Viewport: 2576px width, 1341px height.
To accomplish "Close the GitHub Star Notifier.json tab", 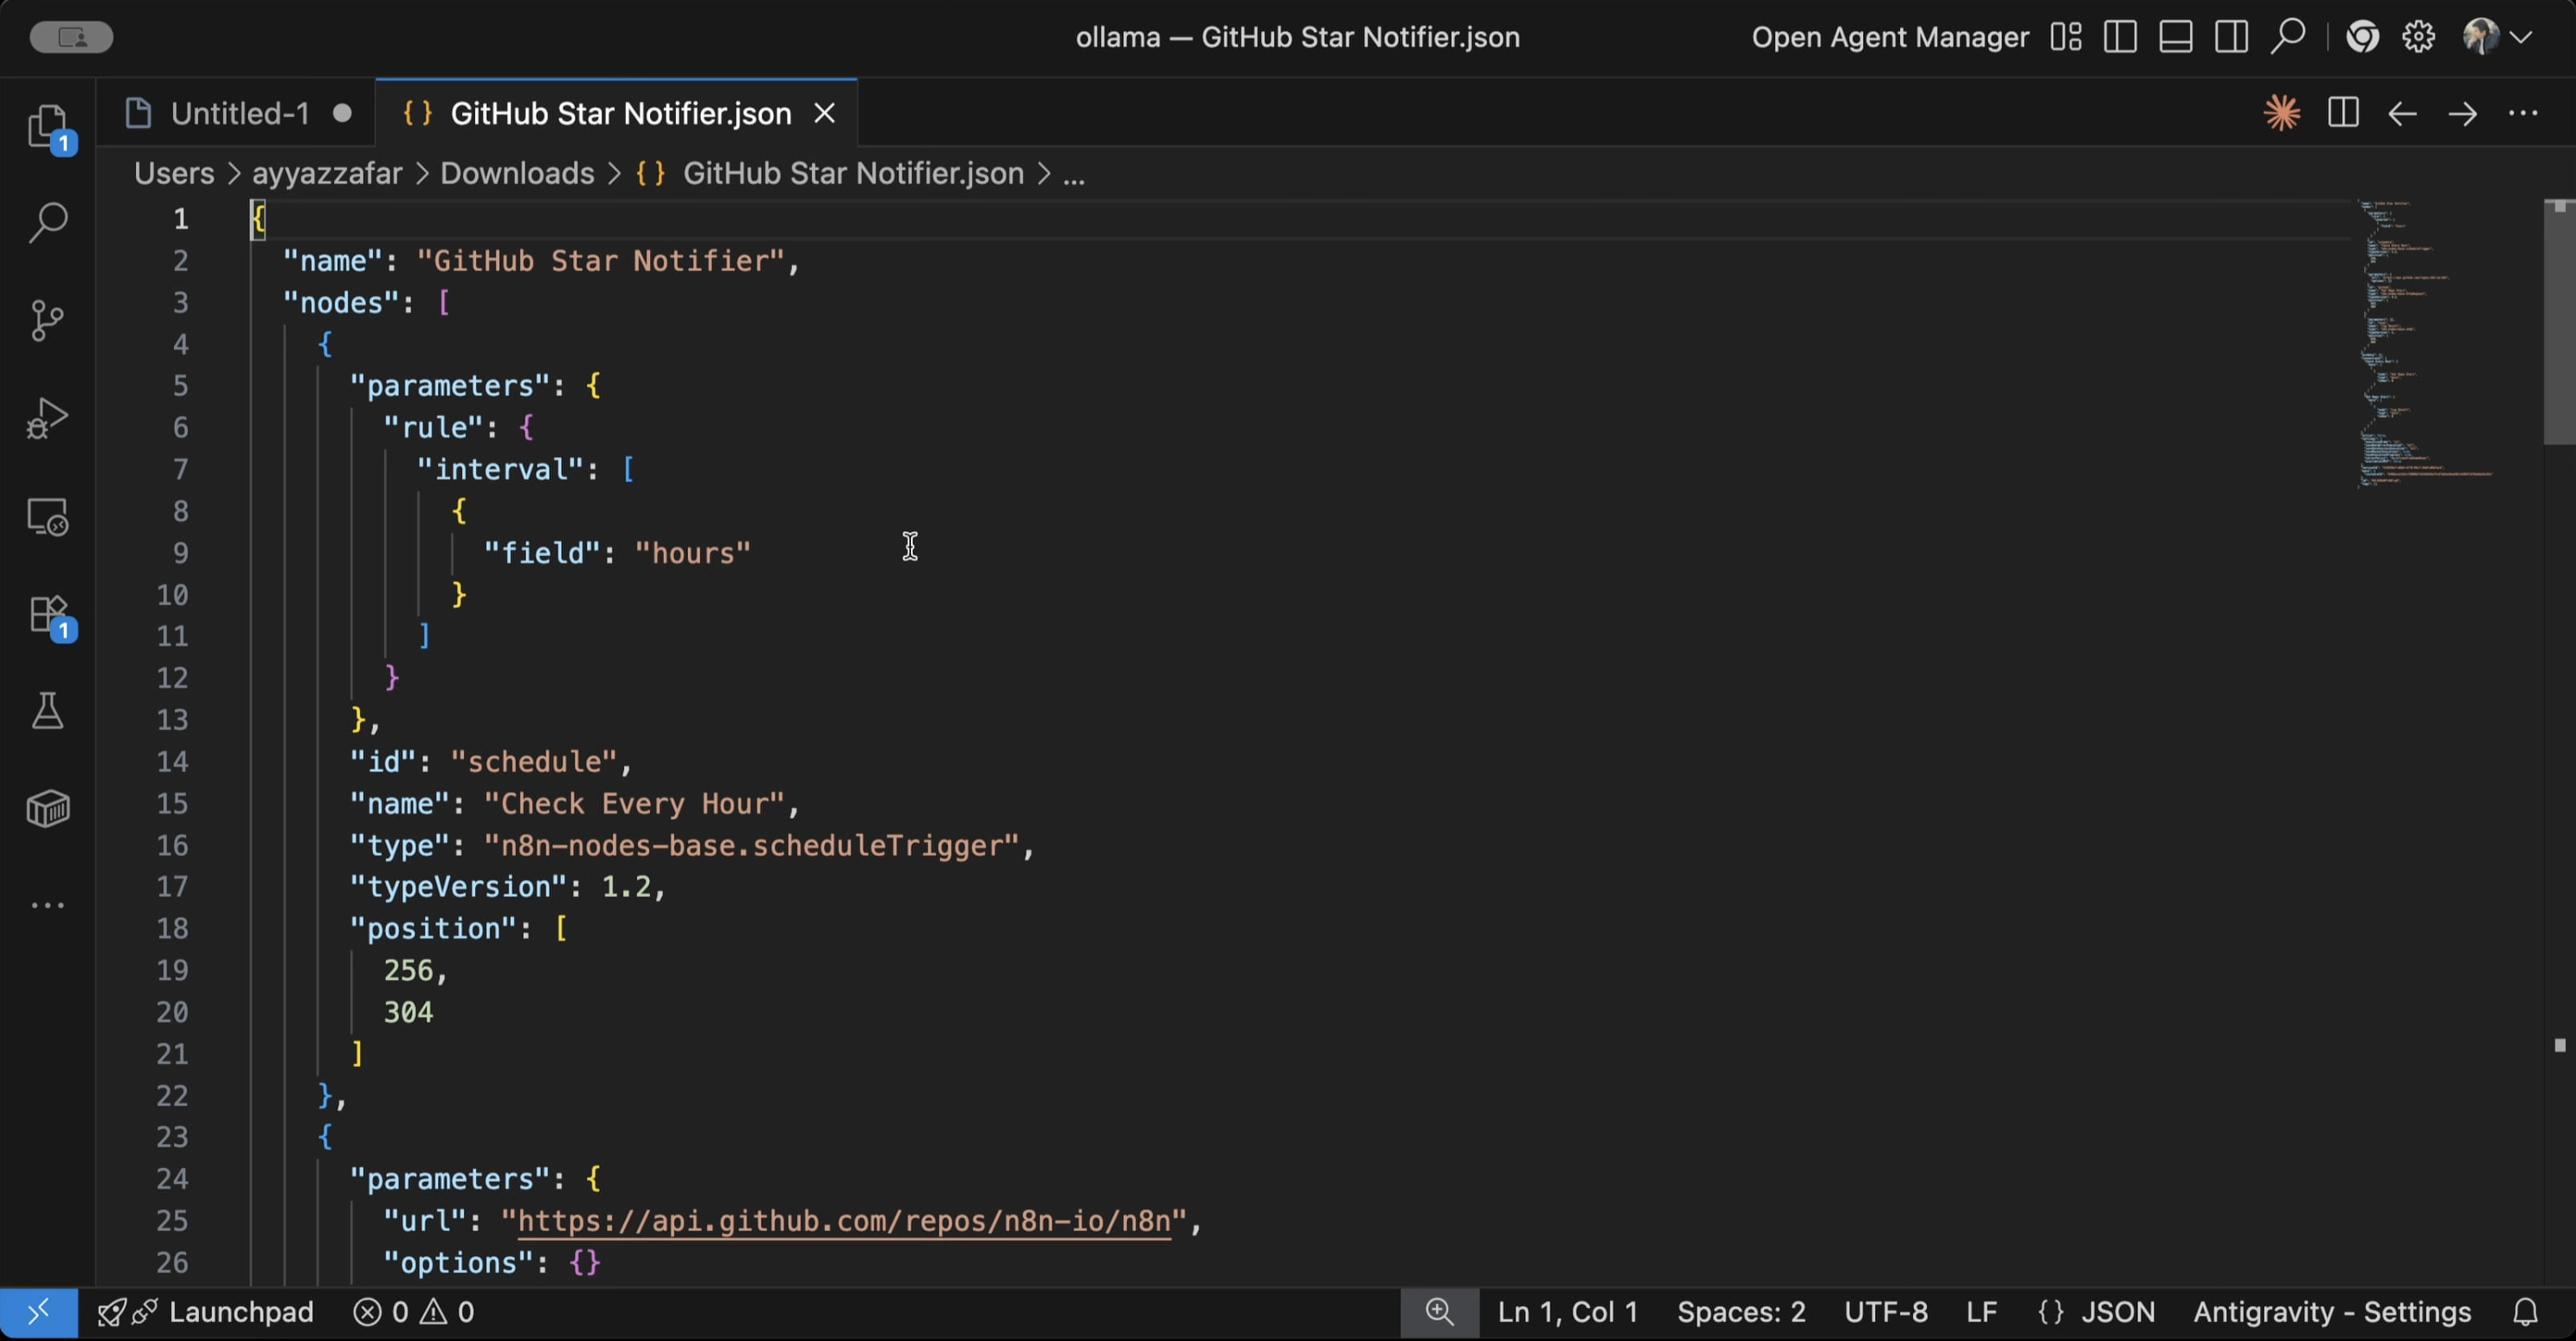I will click(x=824, y=114).
